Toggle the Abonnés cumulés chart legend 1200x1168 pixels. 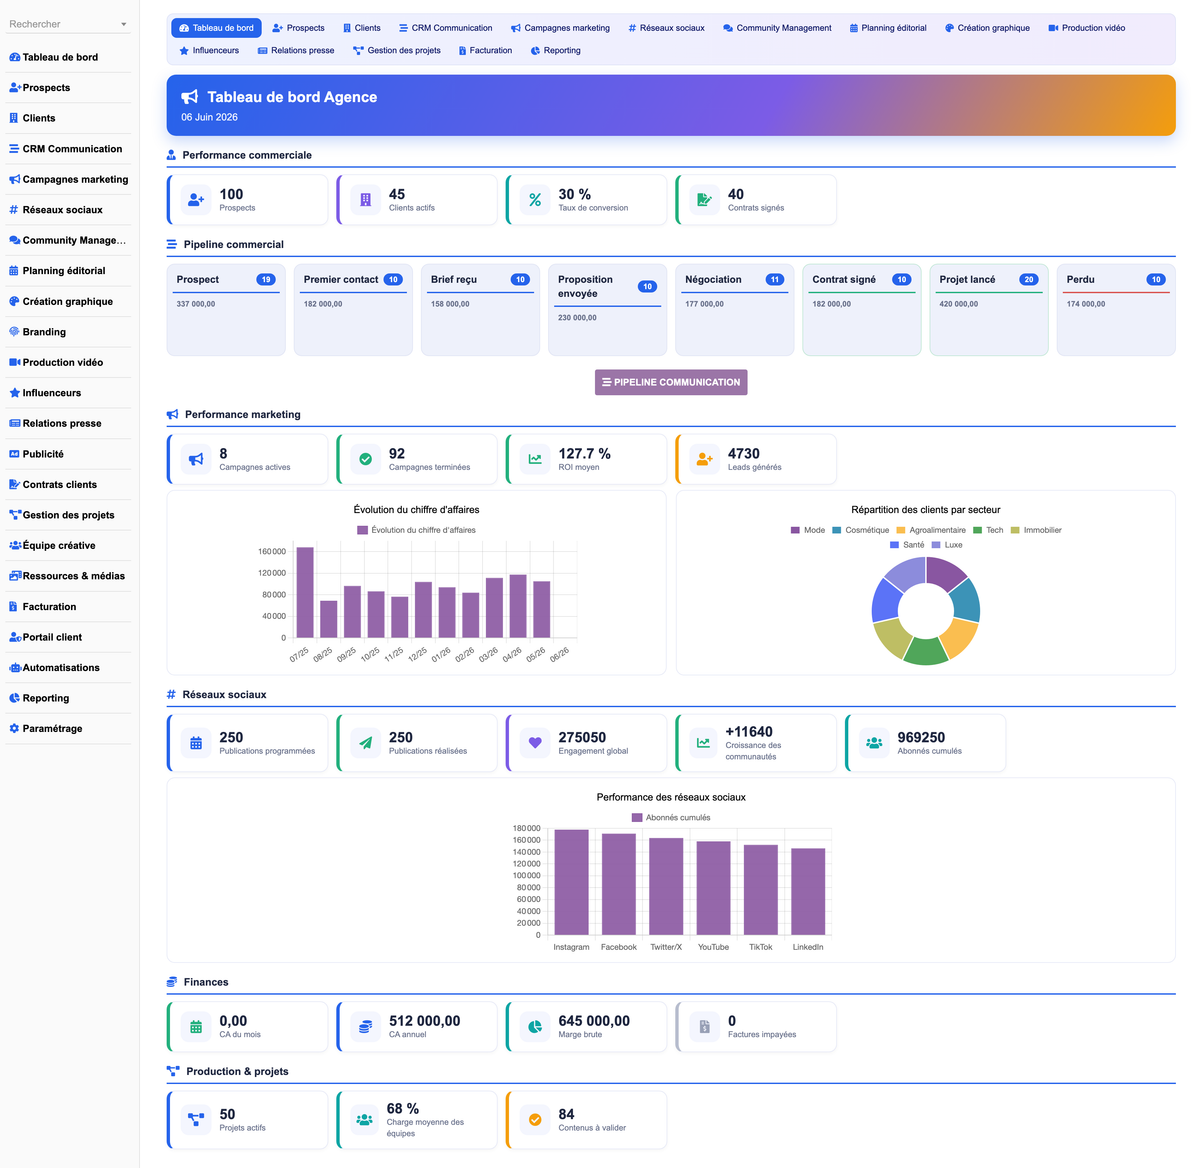(x=671, y=817)
